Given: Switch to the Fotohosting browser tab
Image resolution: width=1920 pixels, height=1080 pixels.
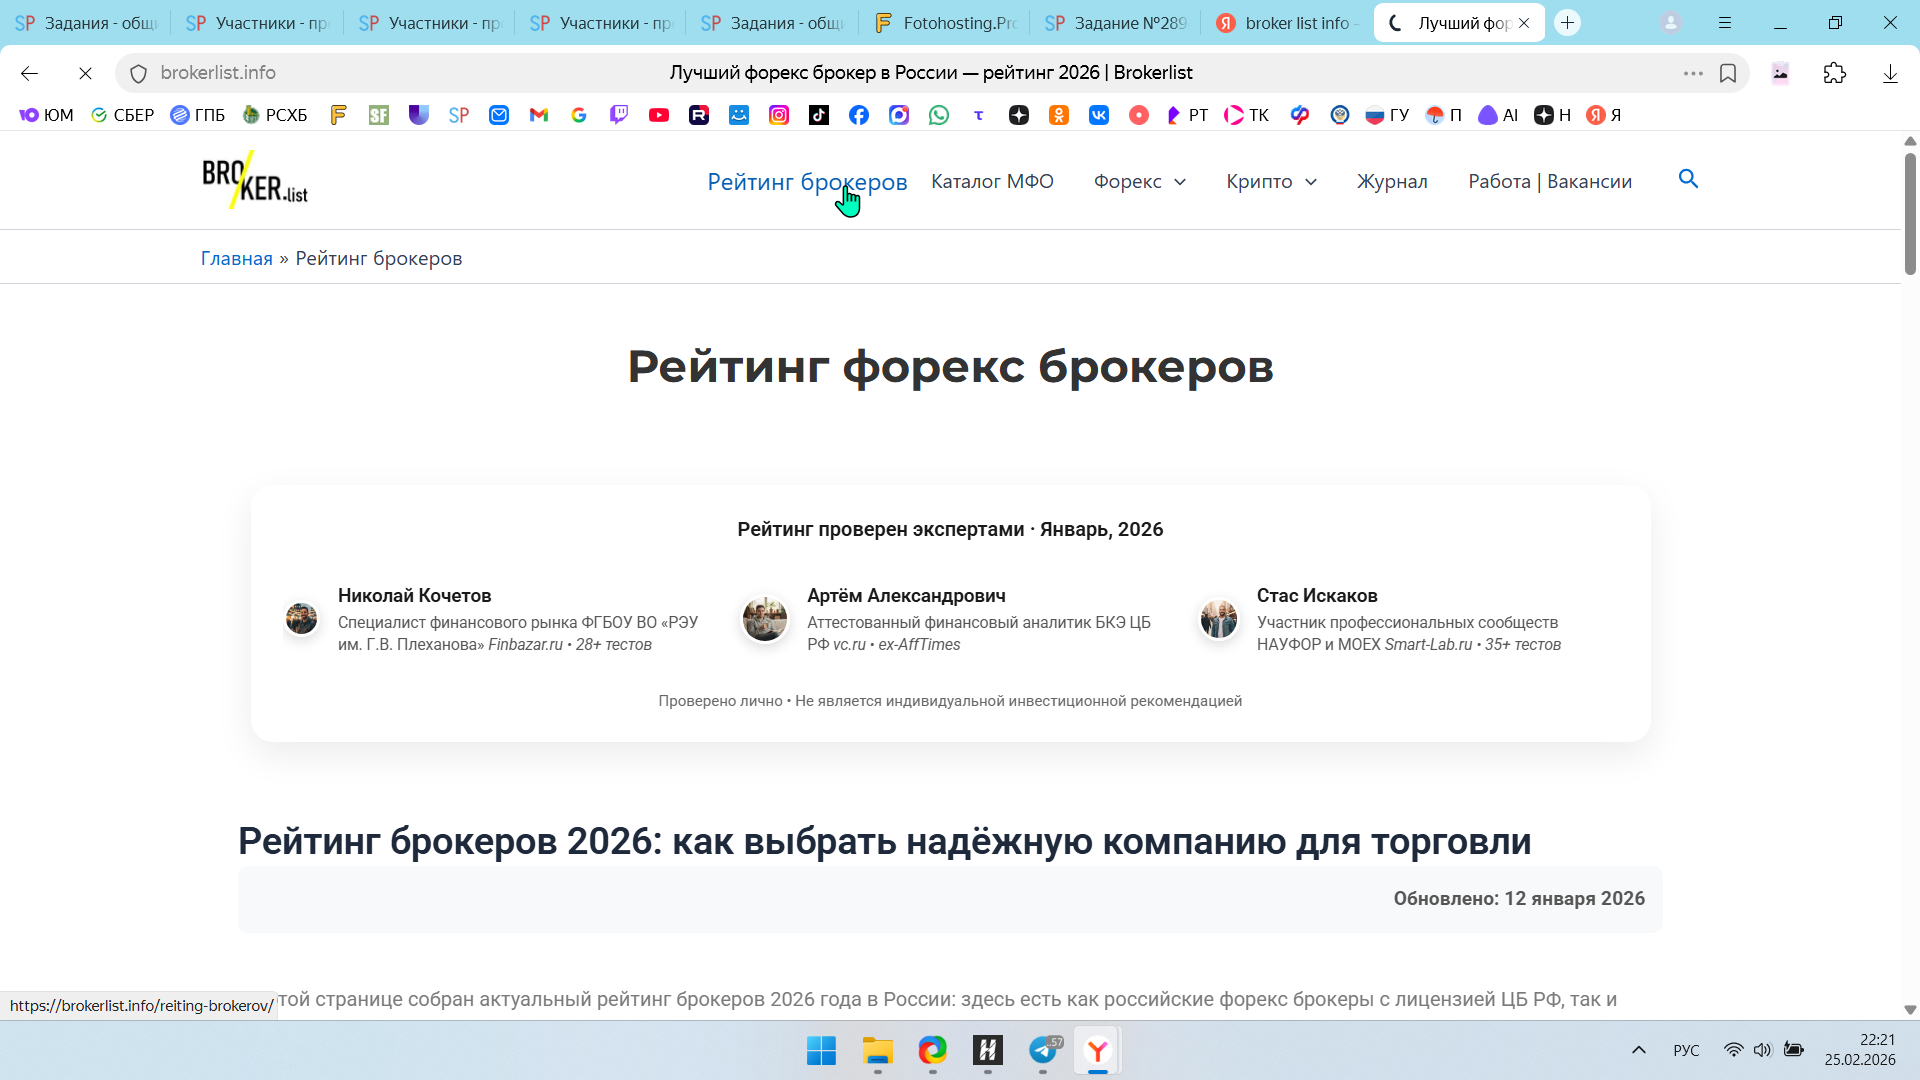Looking at the screenshot, I should (944, 23).
